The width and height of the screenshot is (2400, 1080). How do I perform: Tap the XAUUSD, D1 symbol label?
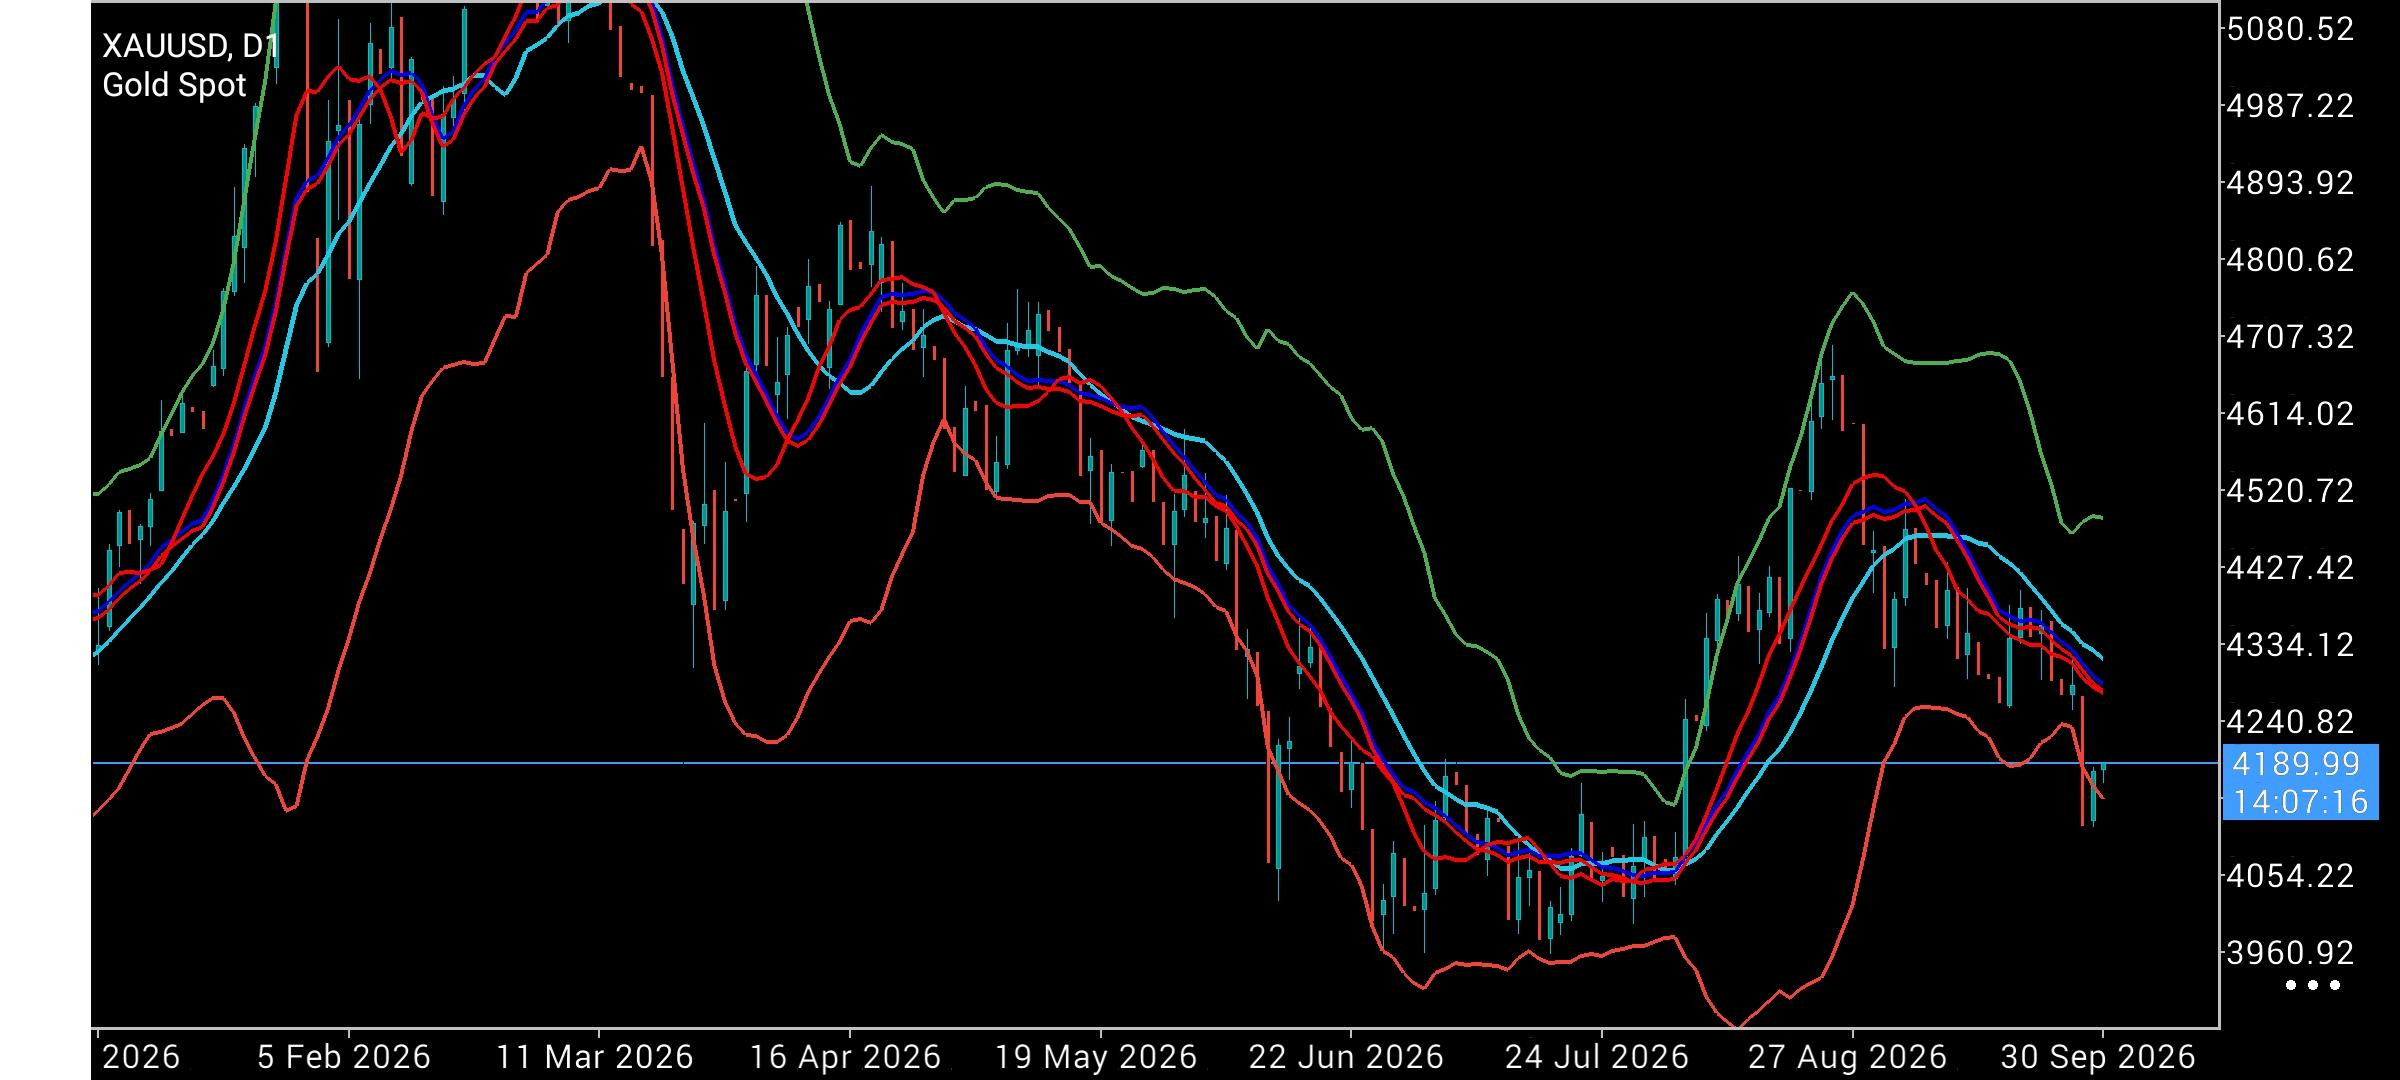pyautogui.click(x=190, y=46)
